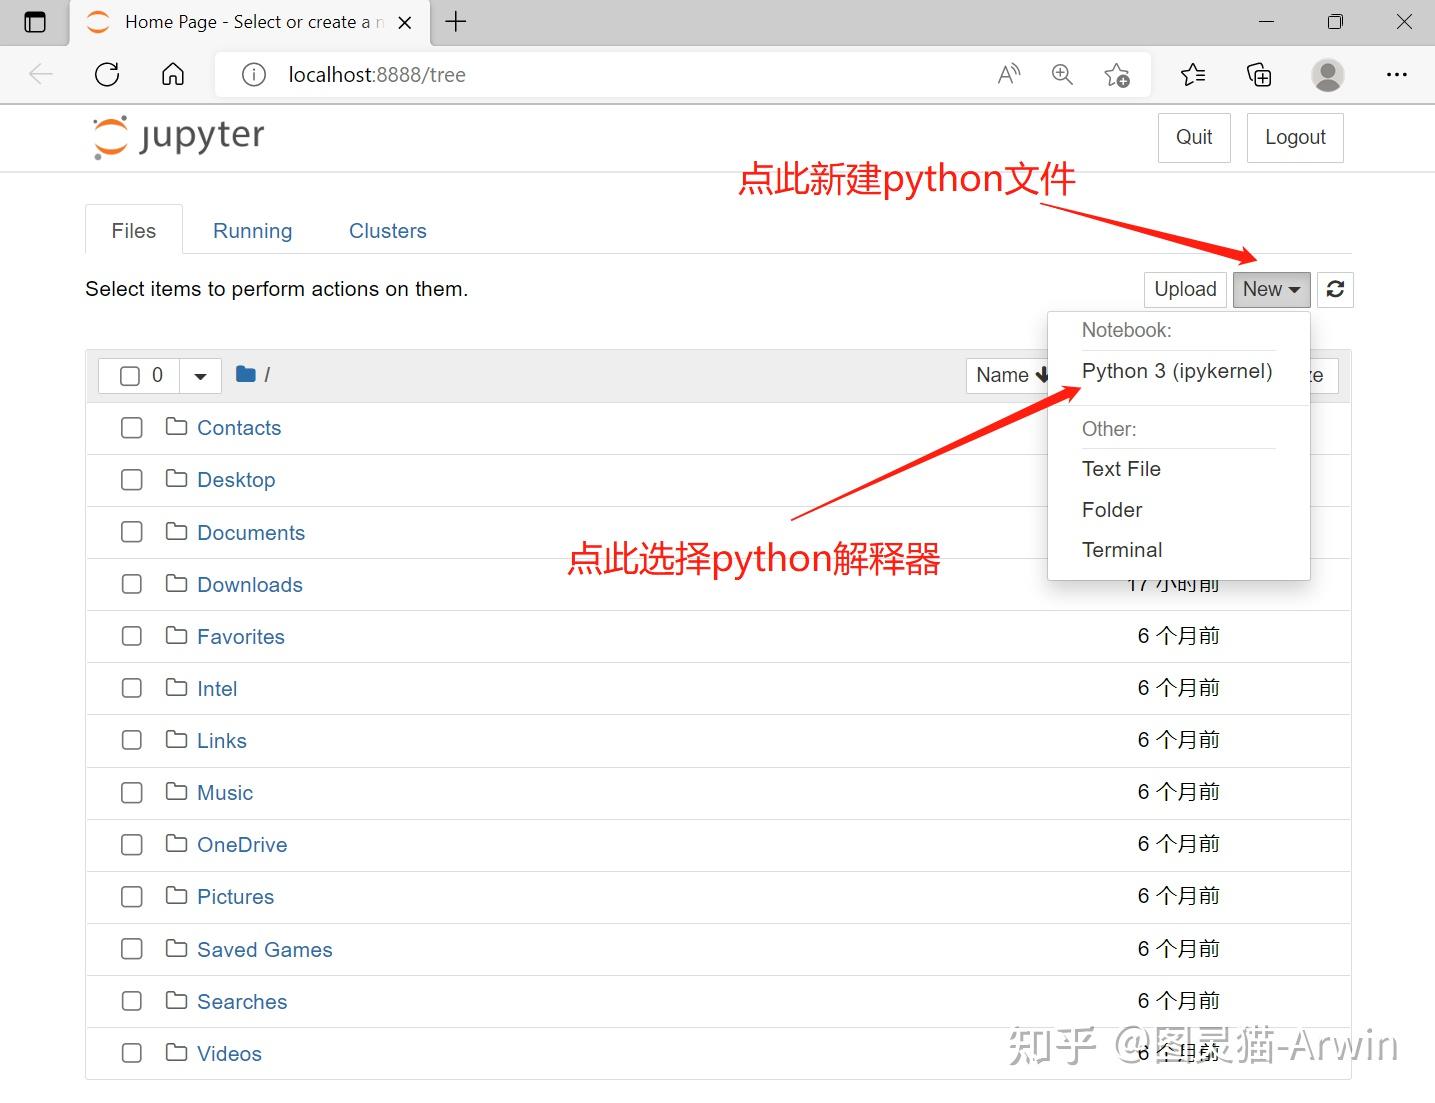Open browser Collections
This screenshot has height=1103, width=1435.
click(x=1258, y=74)
